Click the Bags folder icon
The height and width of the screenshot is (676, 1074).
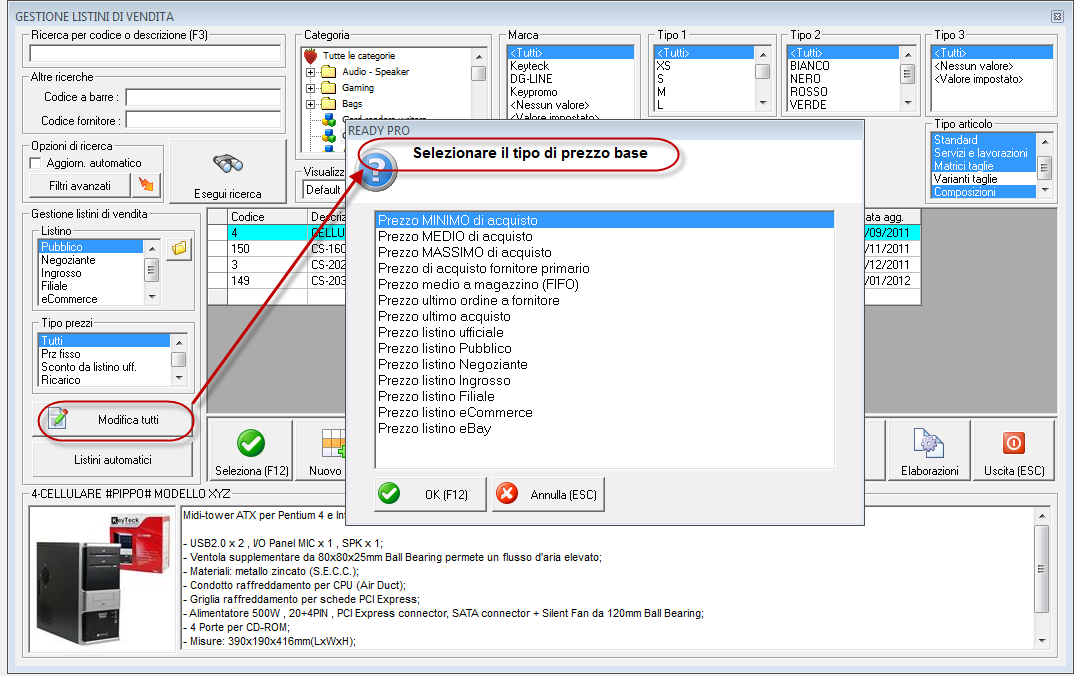tap(329, 103)
